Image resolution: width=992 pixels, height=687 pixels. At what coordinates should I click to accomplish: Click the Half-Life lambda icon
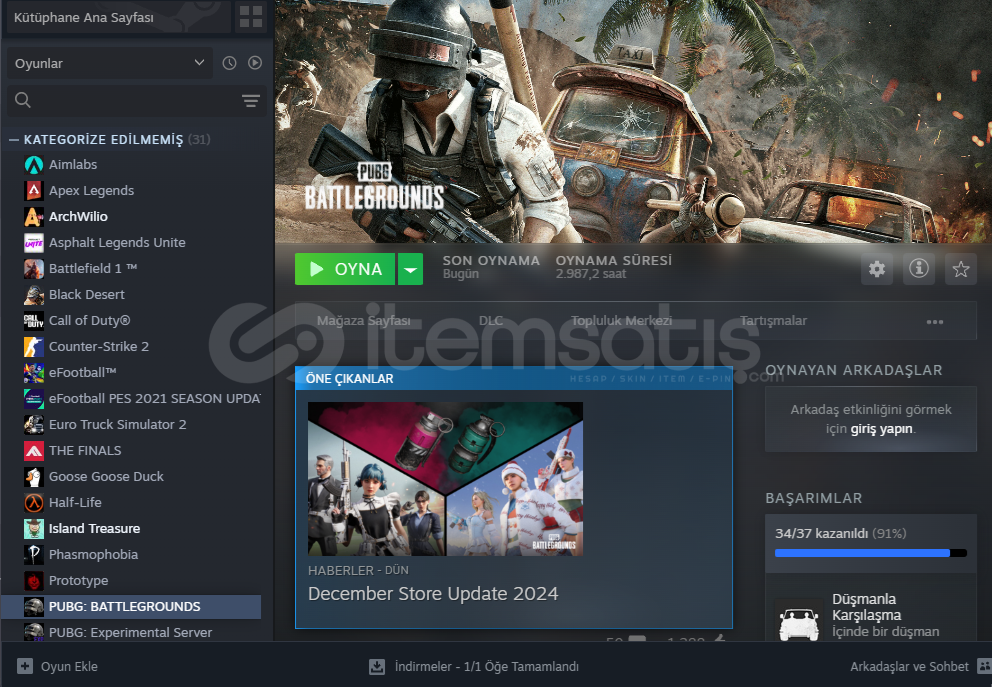(x=34, y=502)
